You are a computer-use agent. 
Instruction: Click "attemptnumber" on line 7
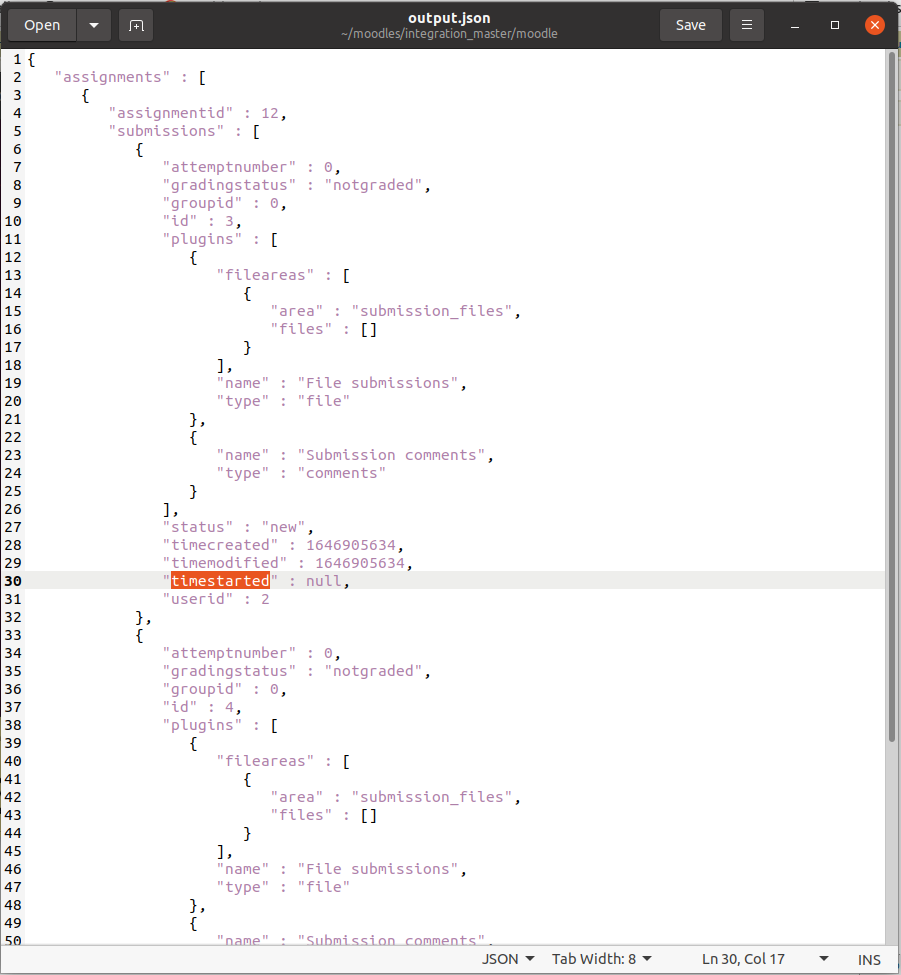229,167
